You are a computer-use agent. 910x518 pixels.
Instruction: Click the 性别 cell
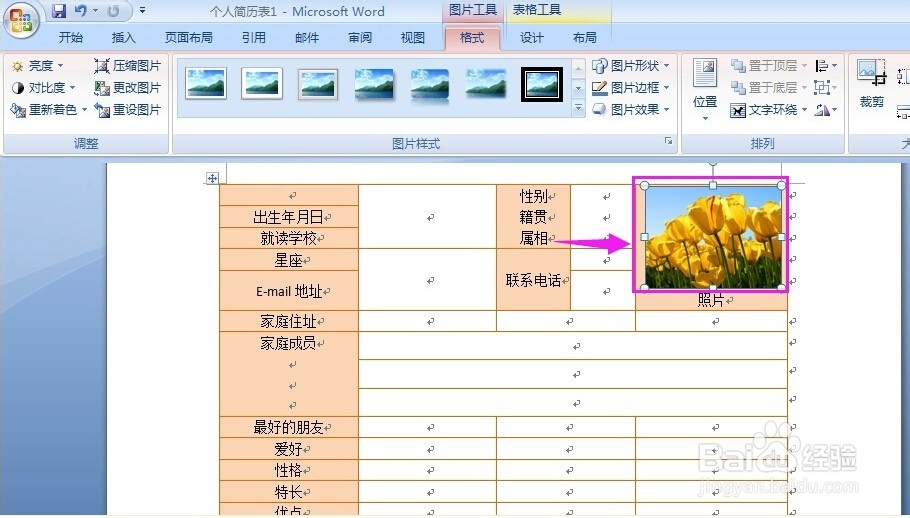(x=534, y=196)
